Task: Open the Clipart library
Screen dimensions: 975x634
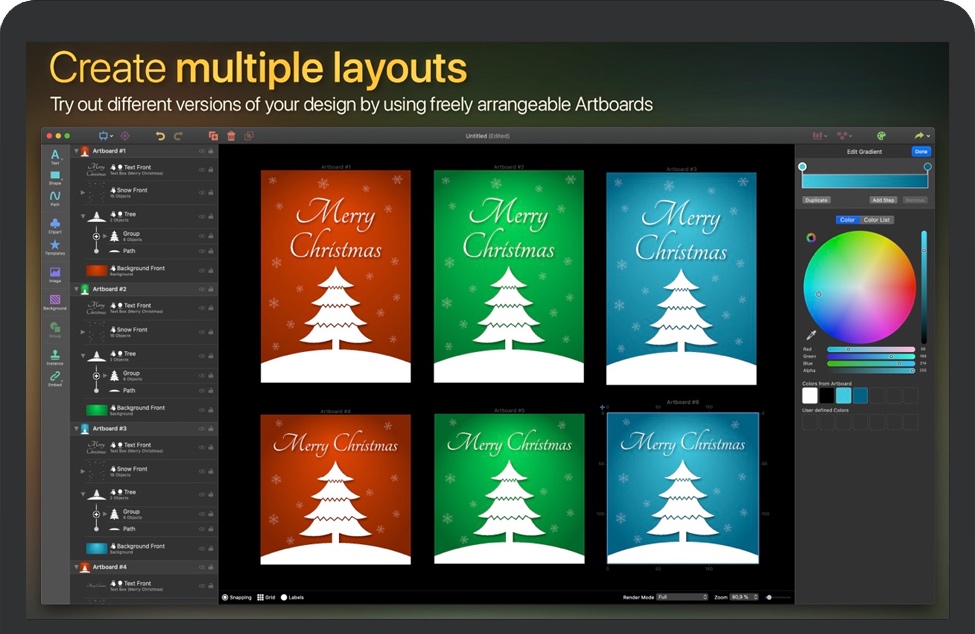Action: [55, 223]
